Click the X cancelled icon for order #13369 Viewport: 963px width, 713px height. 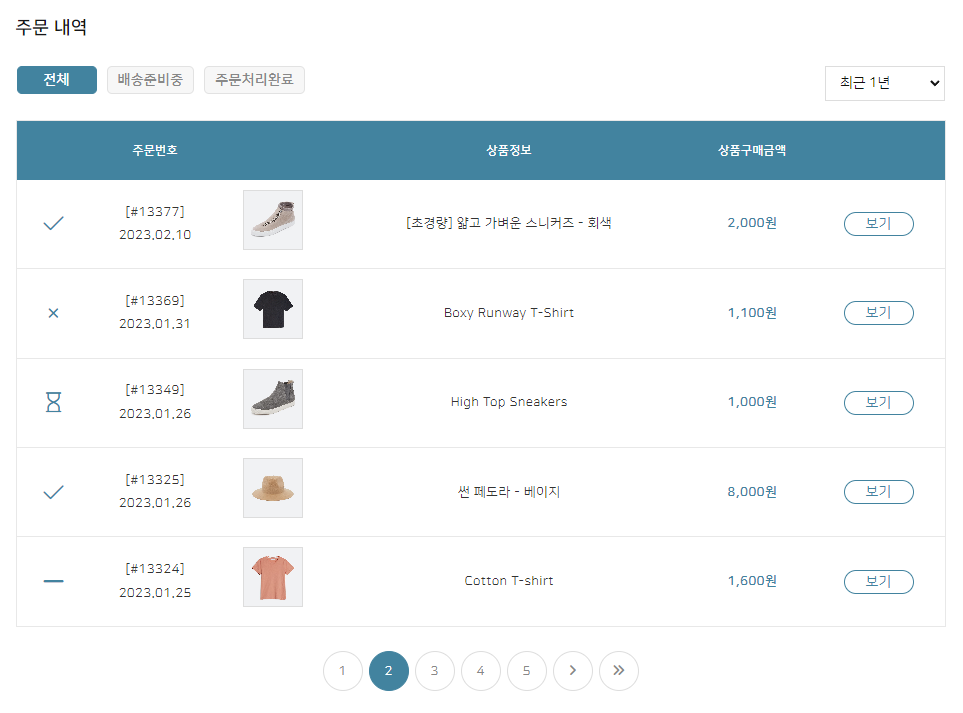(54, 313)
